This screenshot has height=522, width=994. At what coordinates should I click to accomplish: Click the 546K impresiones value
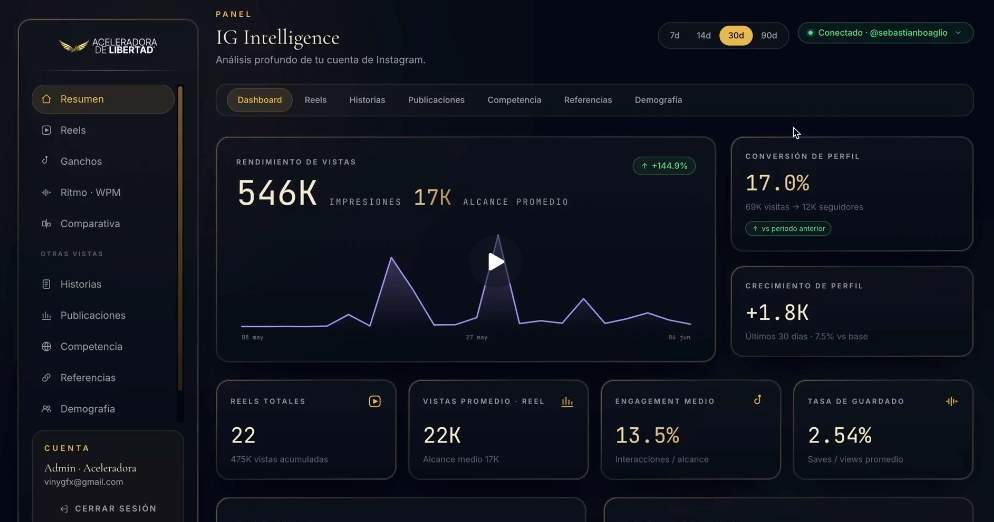[x=277, y=193]
